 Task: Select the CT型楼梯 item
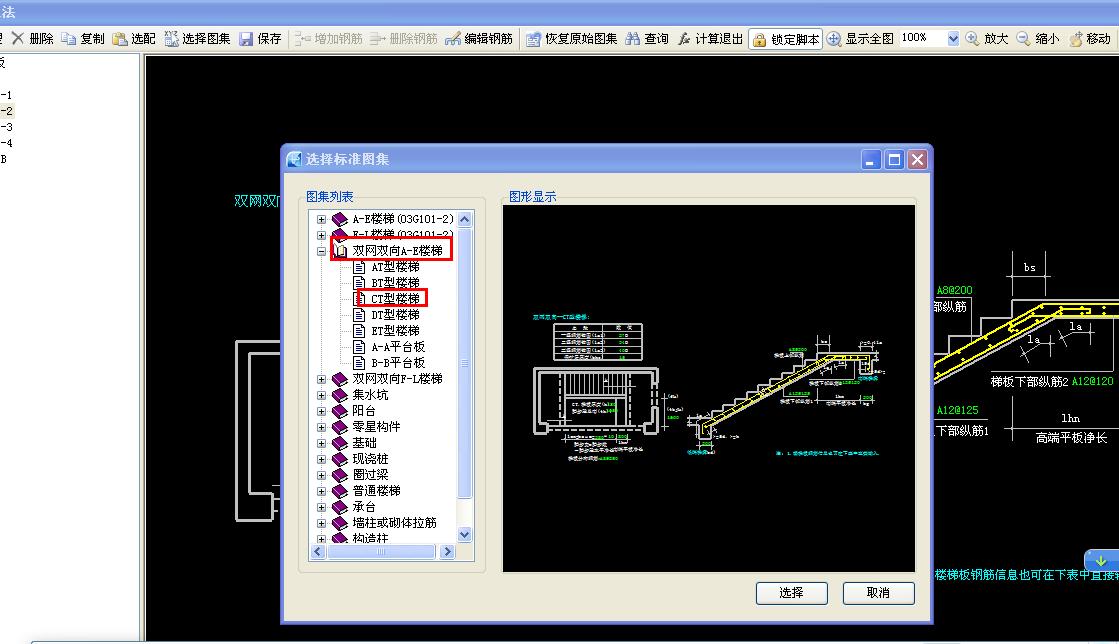[395, 298]
